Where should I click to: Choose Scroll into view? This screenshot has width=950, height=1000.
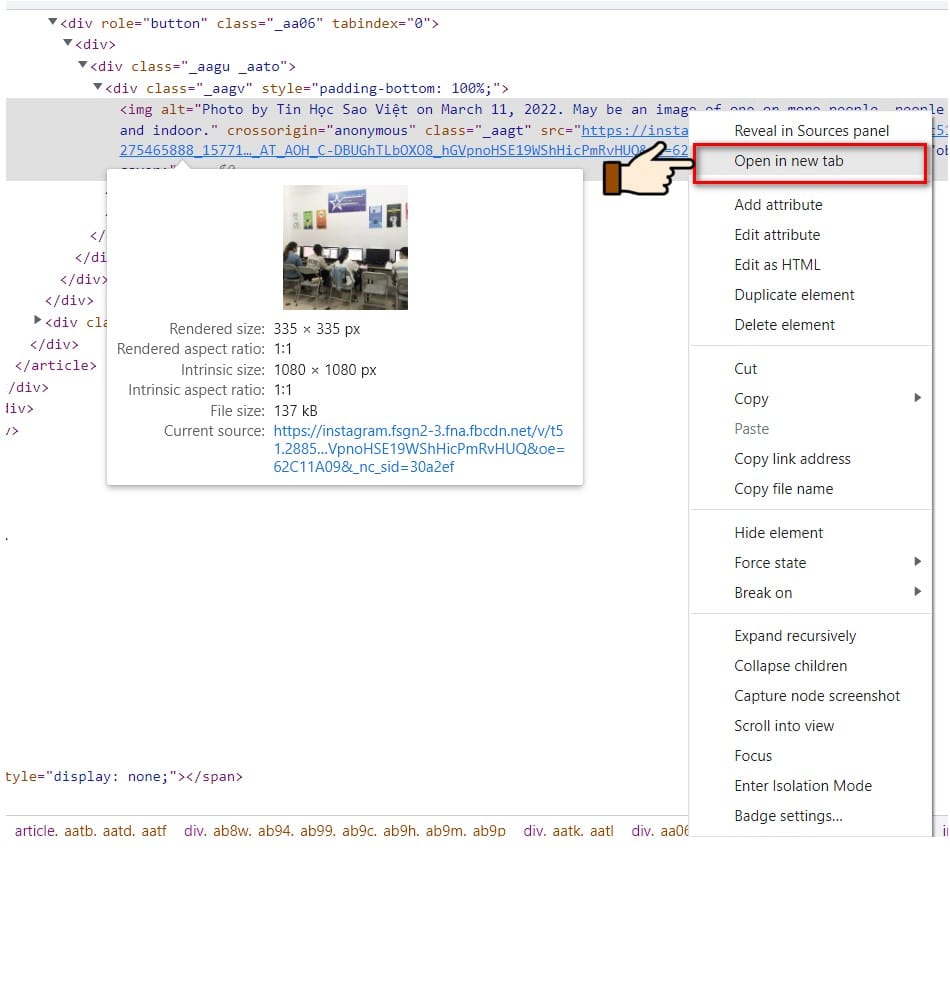(811, 726)
